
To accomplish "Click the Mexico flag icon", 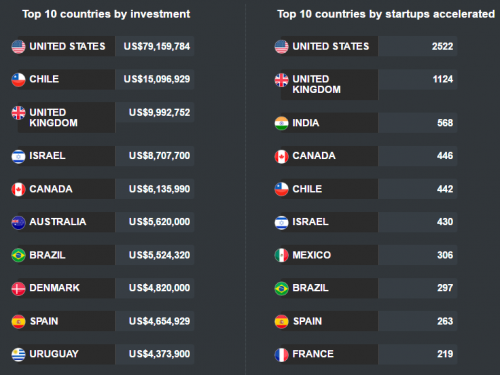I will [281, 256].
